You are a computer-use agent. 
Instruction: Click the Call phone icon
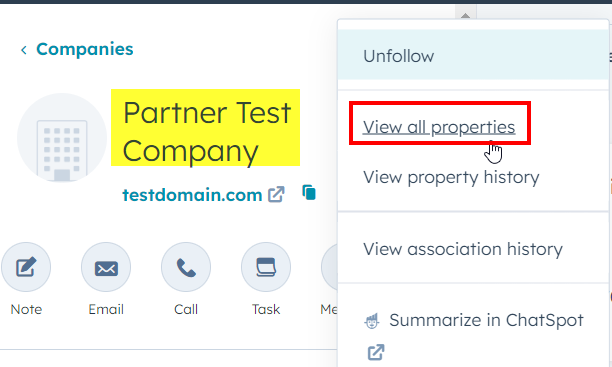[x=186, y=267]
